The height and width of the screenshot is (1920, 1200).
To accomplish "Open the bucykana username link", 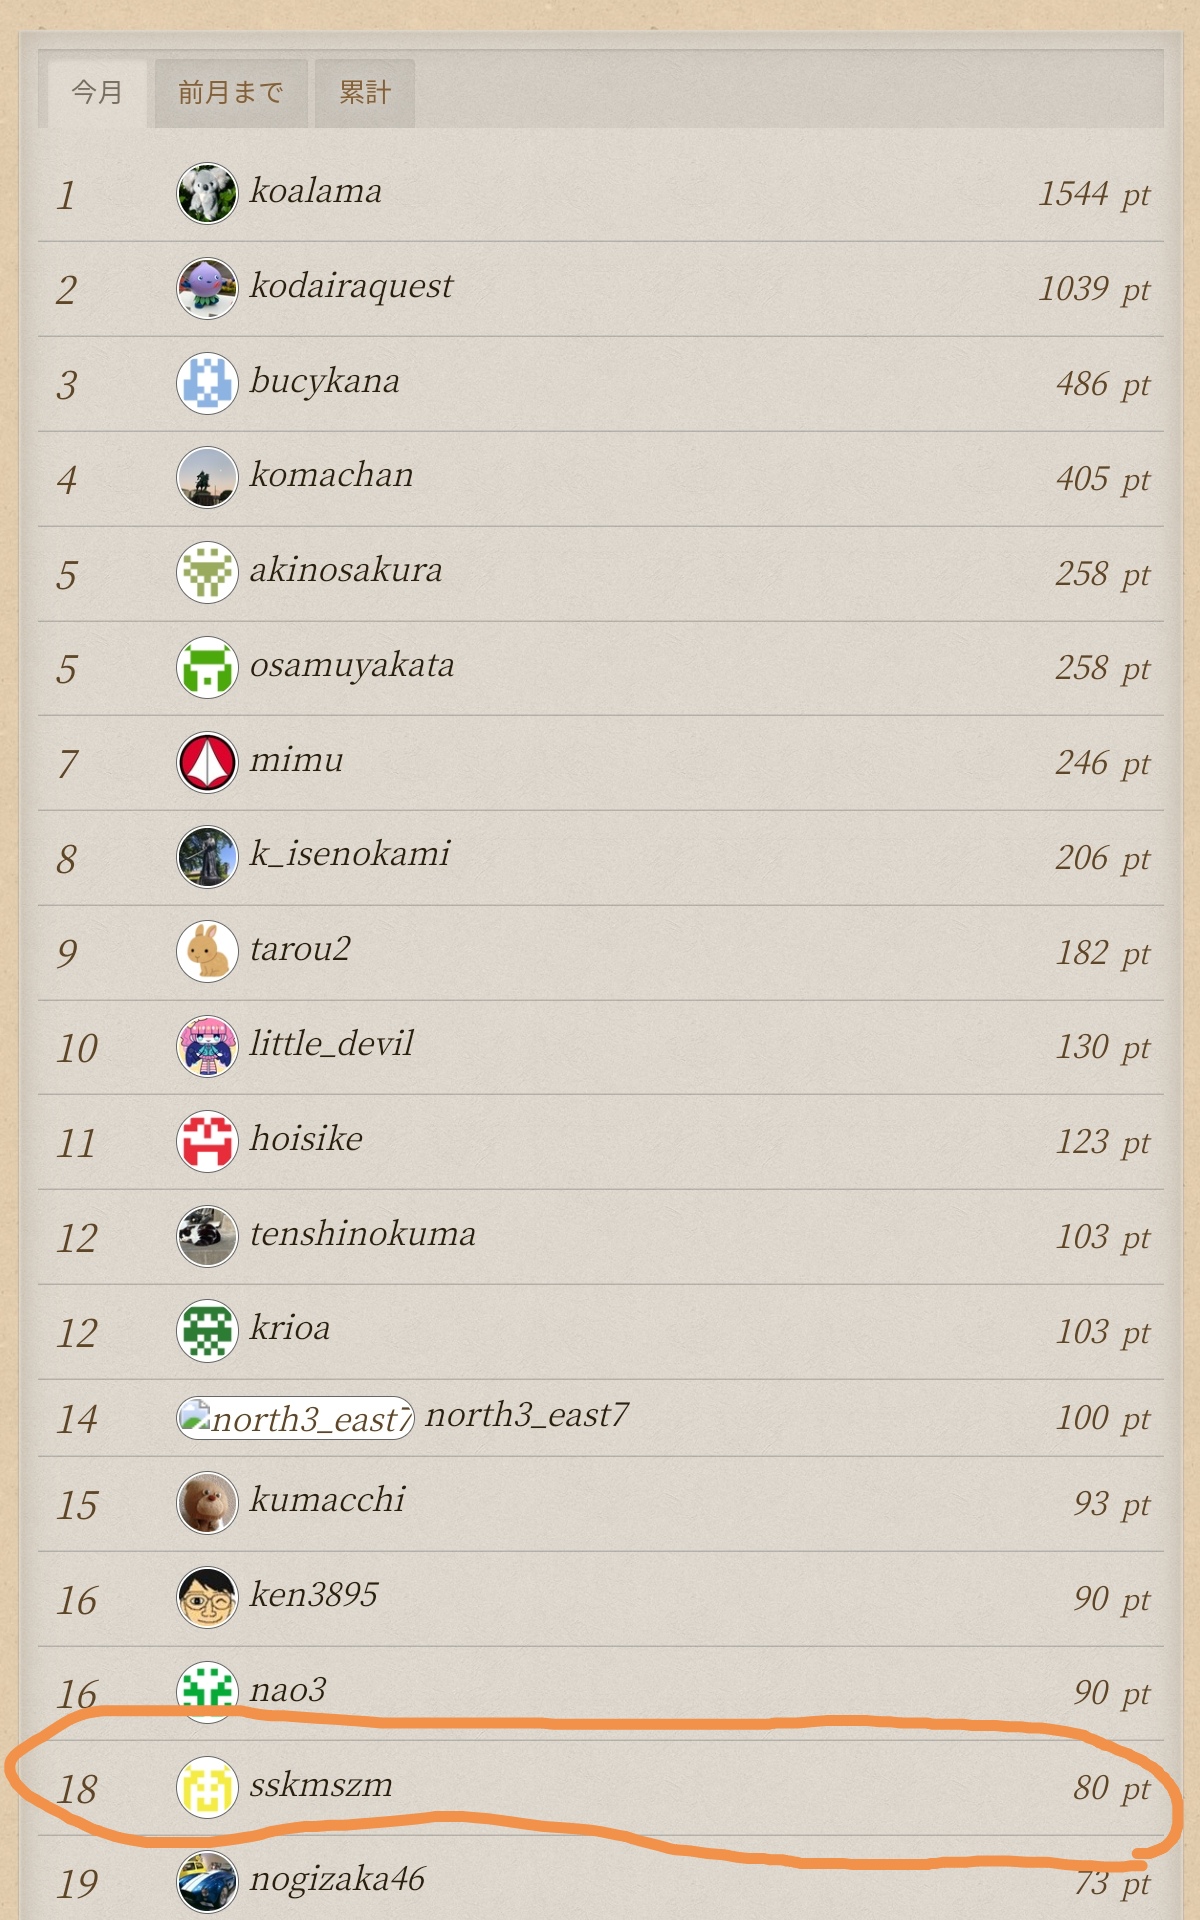I will click(325, 381).
